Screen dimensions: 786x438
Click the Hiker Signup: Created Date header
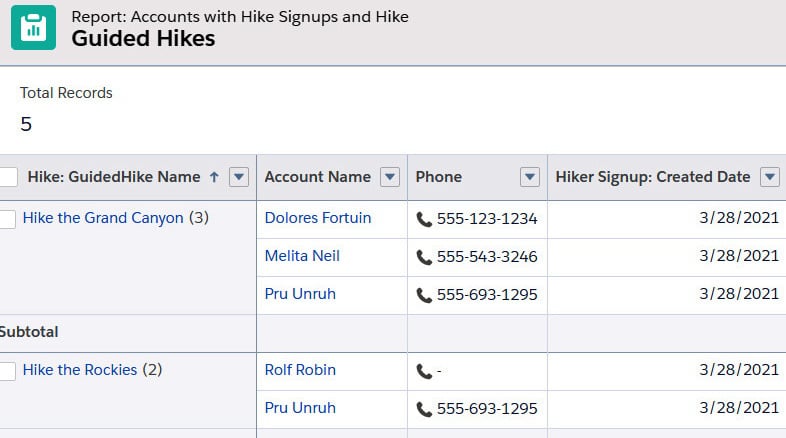653,177
